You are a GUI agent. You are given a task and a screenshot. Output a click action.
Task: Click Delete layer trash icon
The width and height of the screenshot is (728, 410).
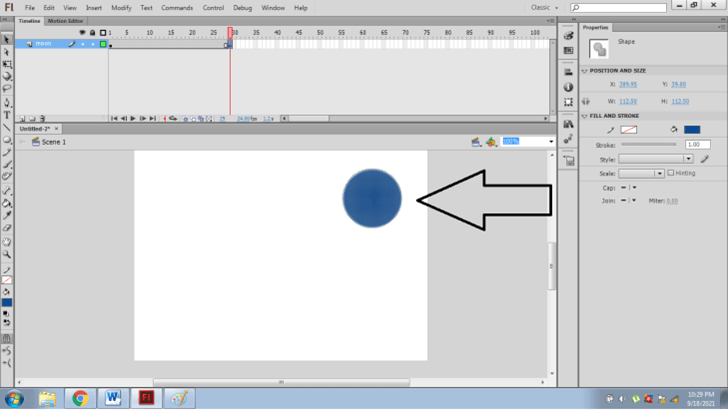[x=42, y=119]
